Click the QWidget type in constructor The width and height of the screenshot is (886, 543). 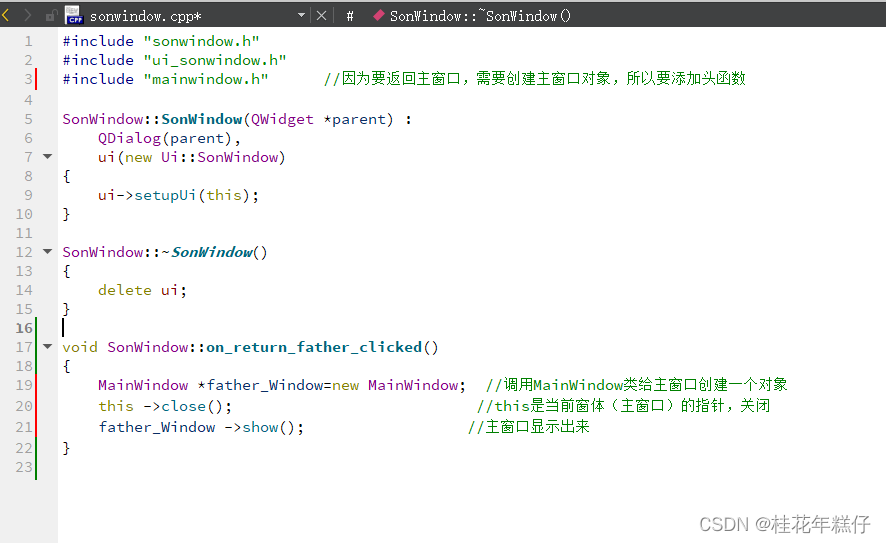[282, 119]
